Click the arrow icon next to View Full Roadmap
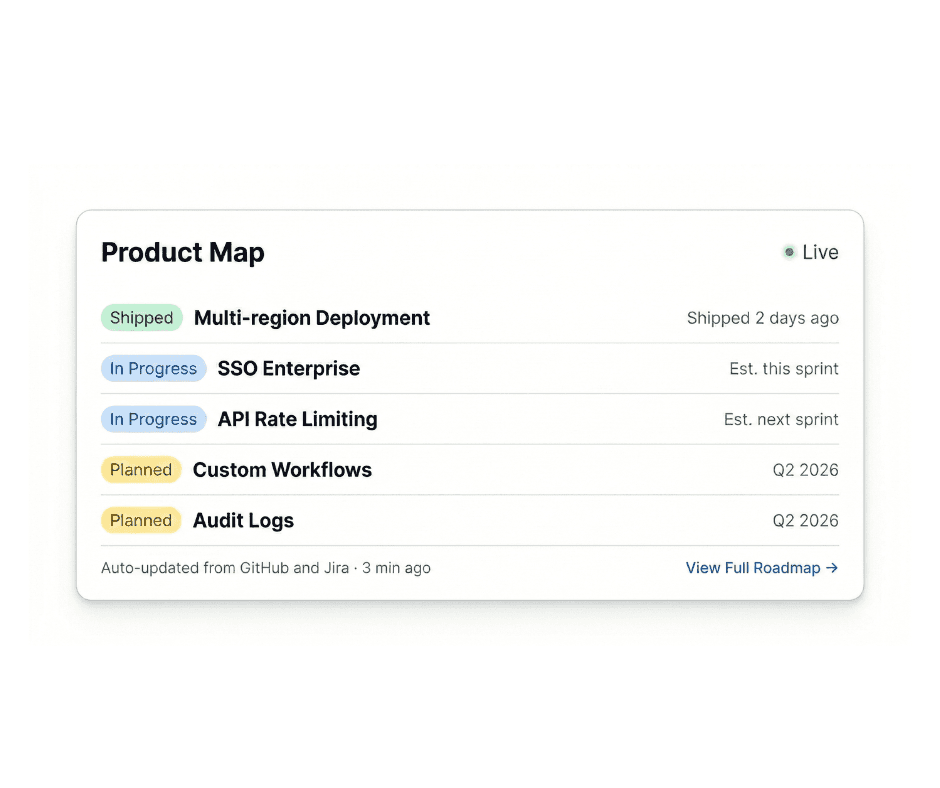This screenshot has height=788, width=940. click(x=833, y=568)
